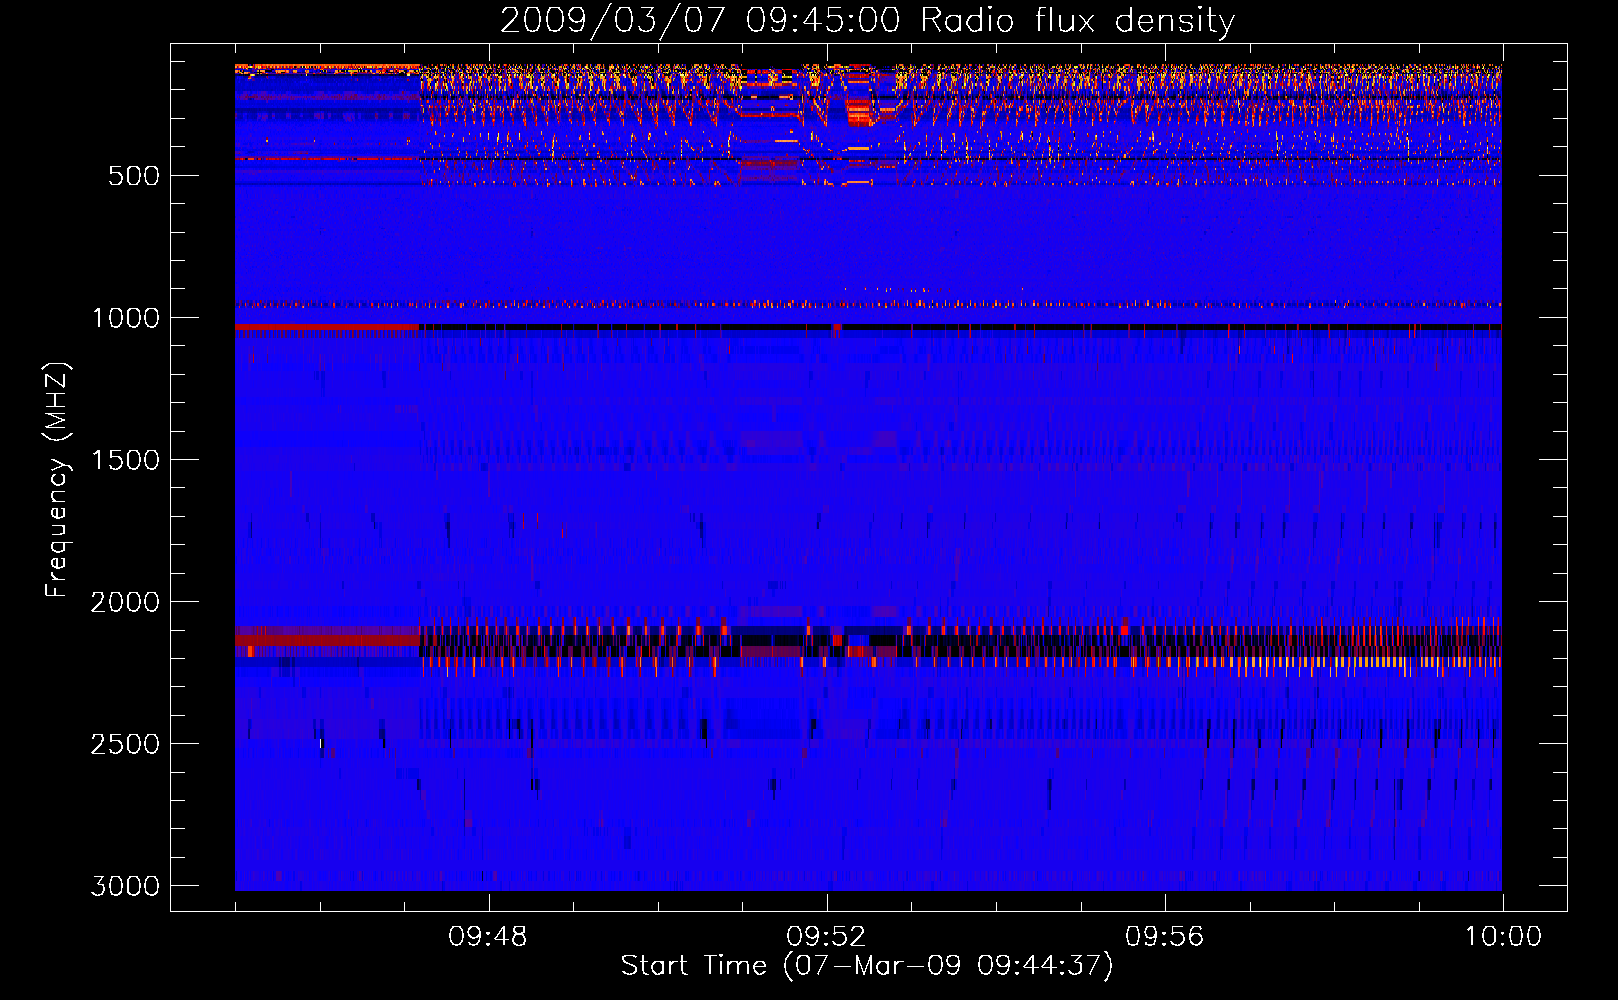Select the 1500 frequency tick label
This screenshot has height=1000, width=1618.
pos(125,460)
